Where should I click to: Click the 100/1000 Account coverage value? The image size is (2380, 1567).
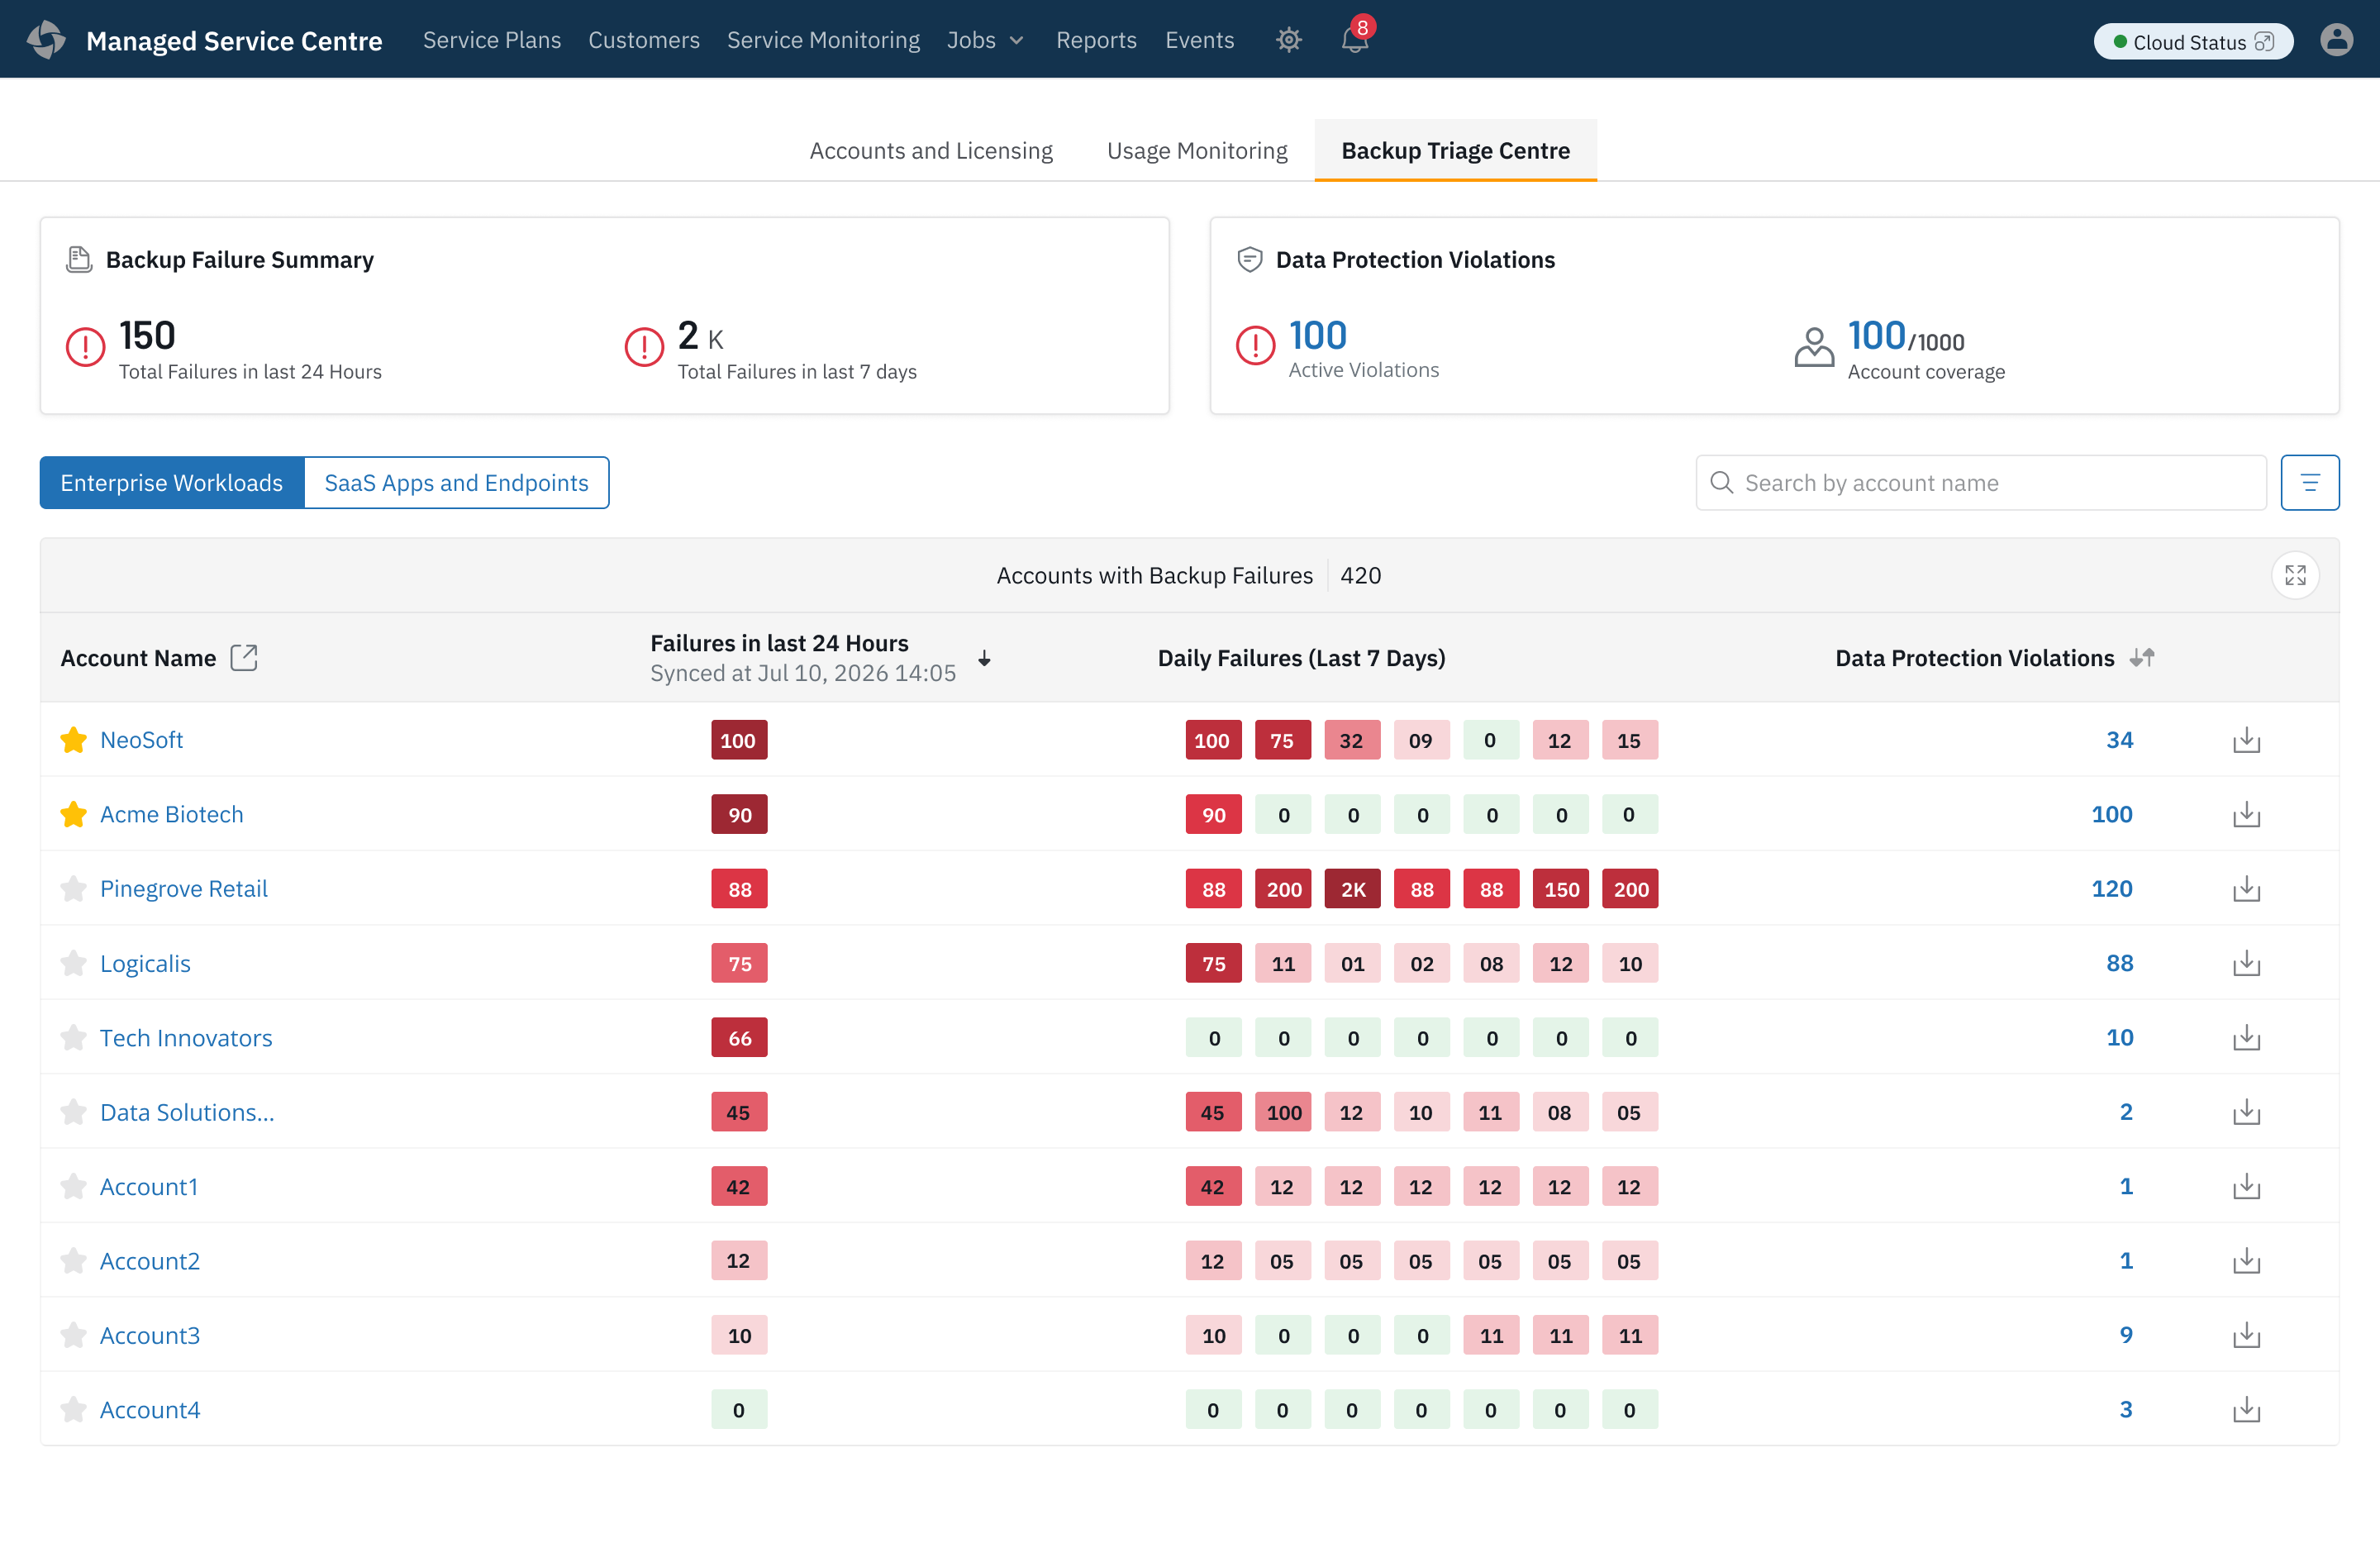coord(1905,336)
